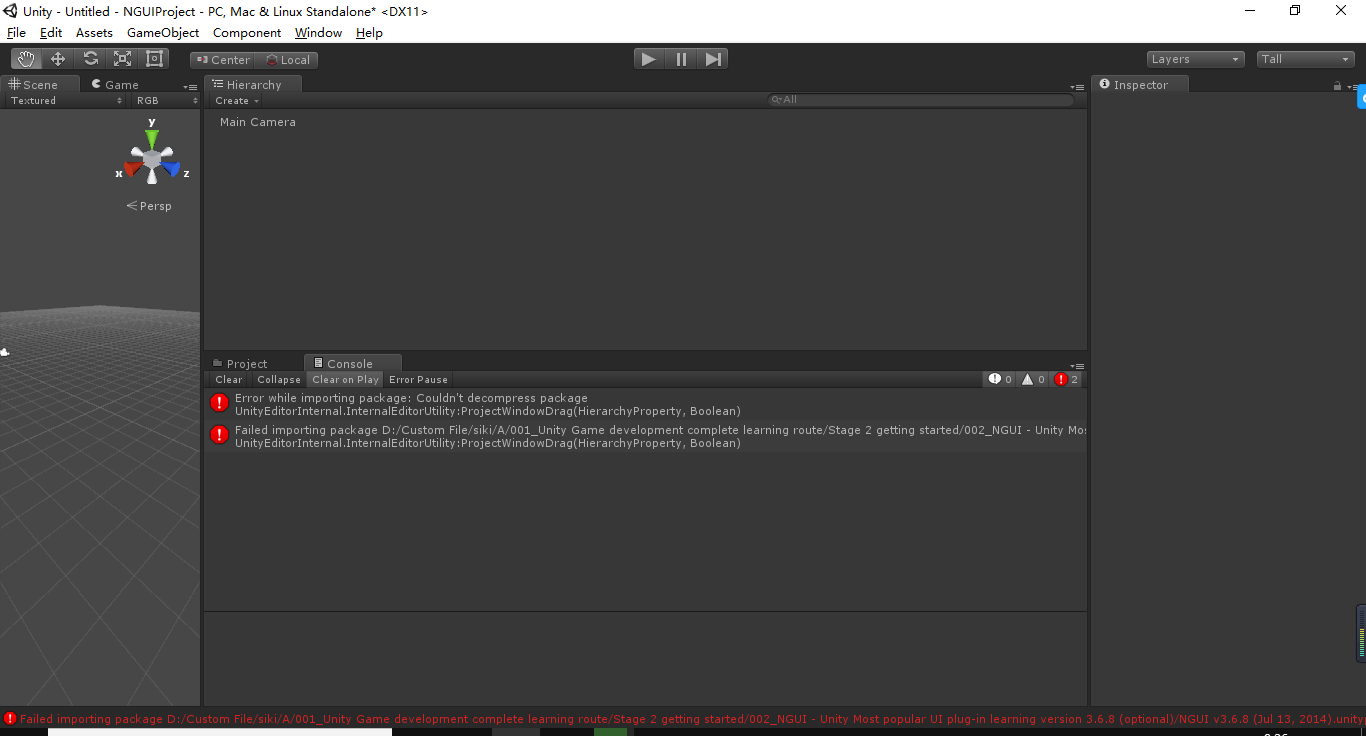The height and width of the screenshot is (736, 1366).
Task: Select Main Camera in the Hierarchy
Action: pos(258,122)
